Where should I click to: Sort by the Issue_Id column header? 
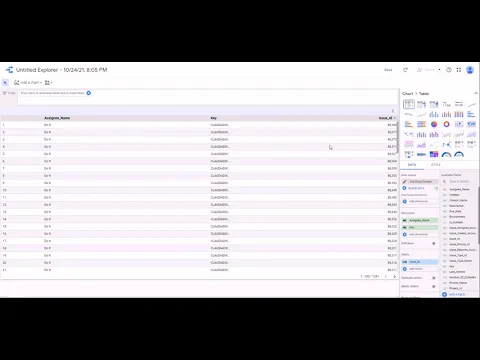[386, 118]
